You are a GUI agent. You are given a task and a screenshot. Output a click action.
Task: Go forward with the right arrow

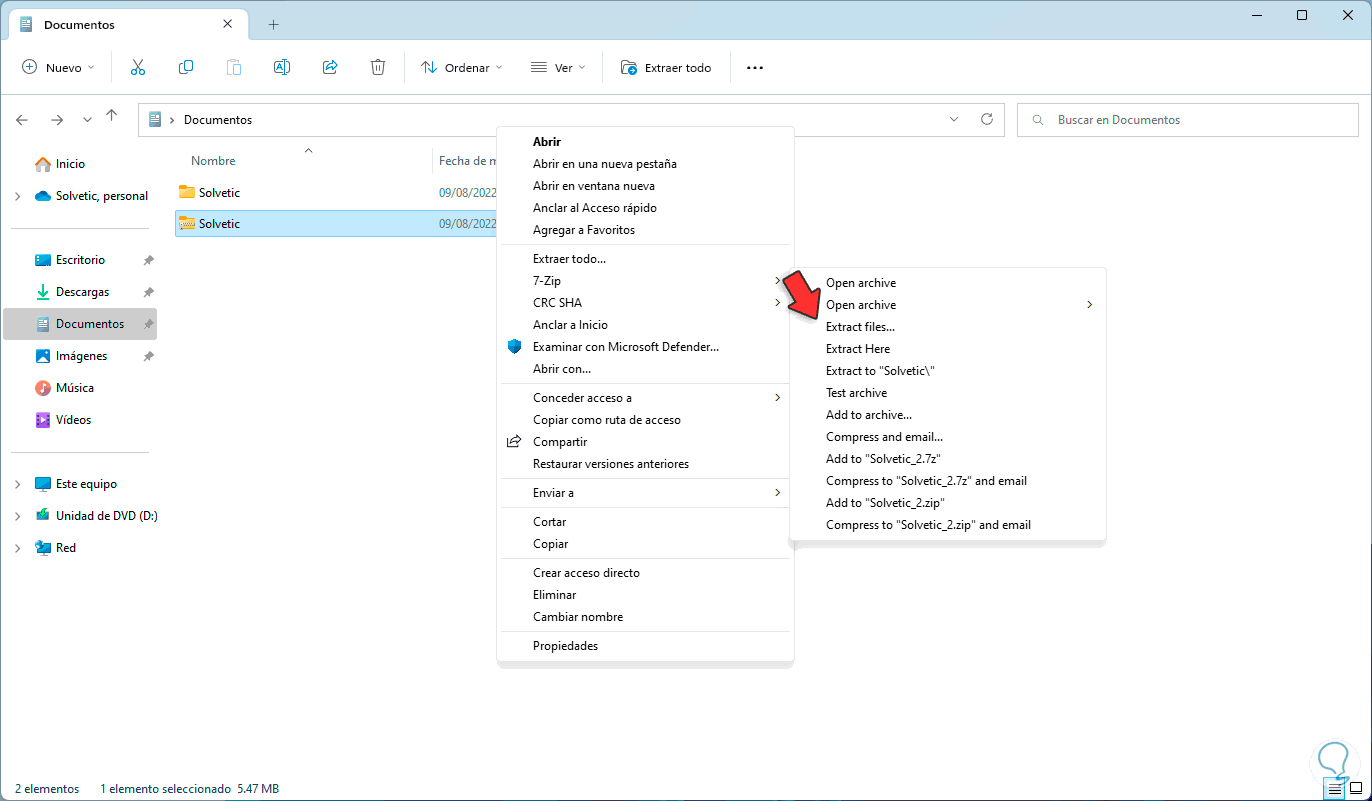click(x=57, y=120)
